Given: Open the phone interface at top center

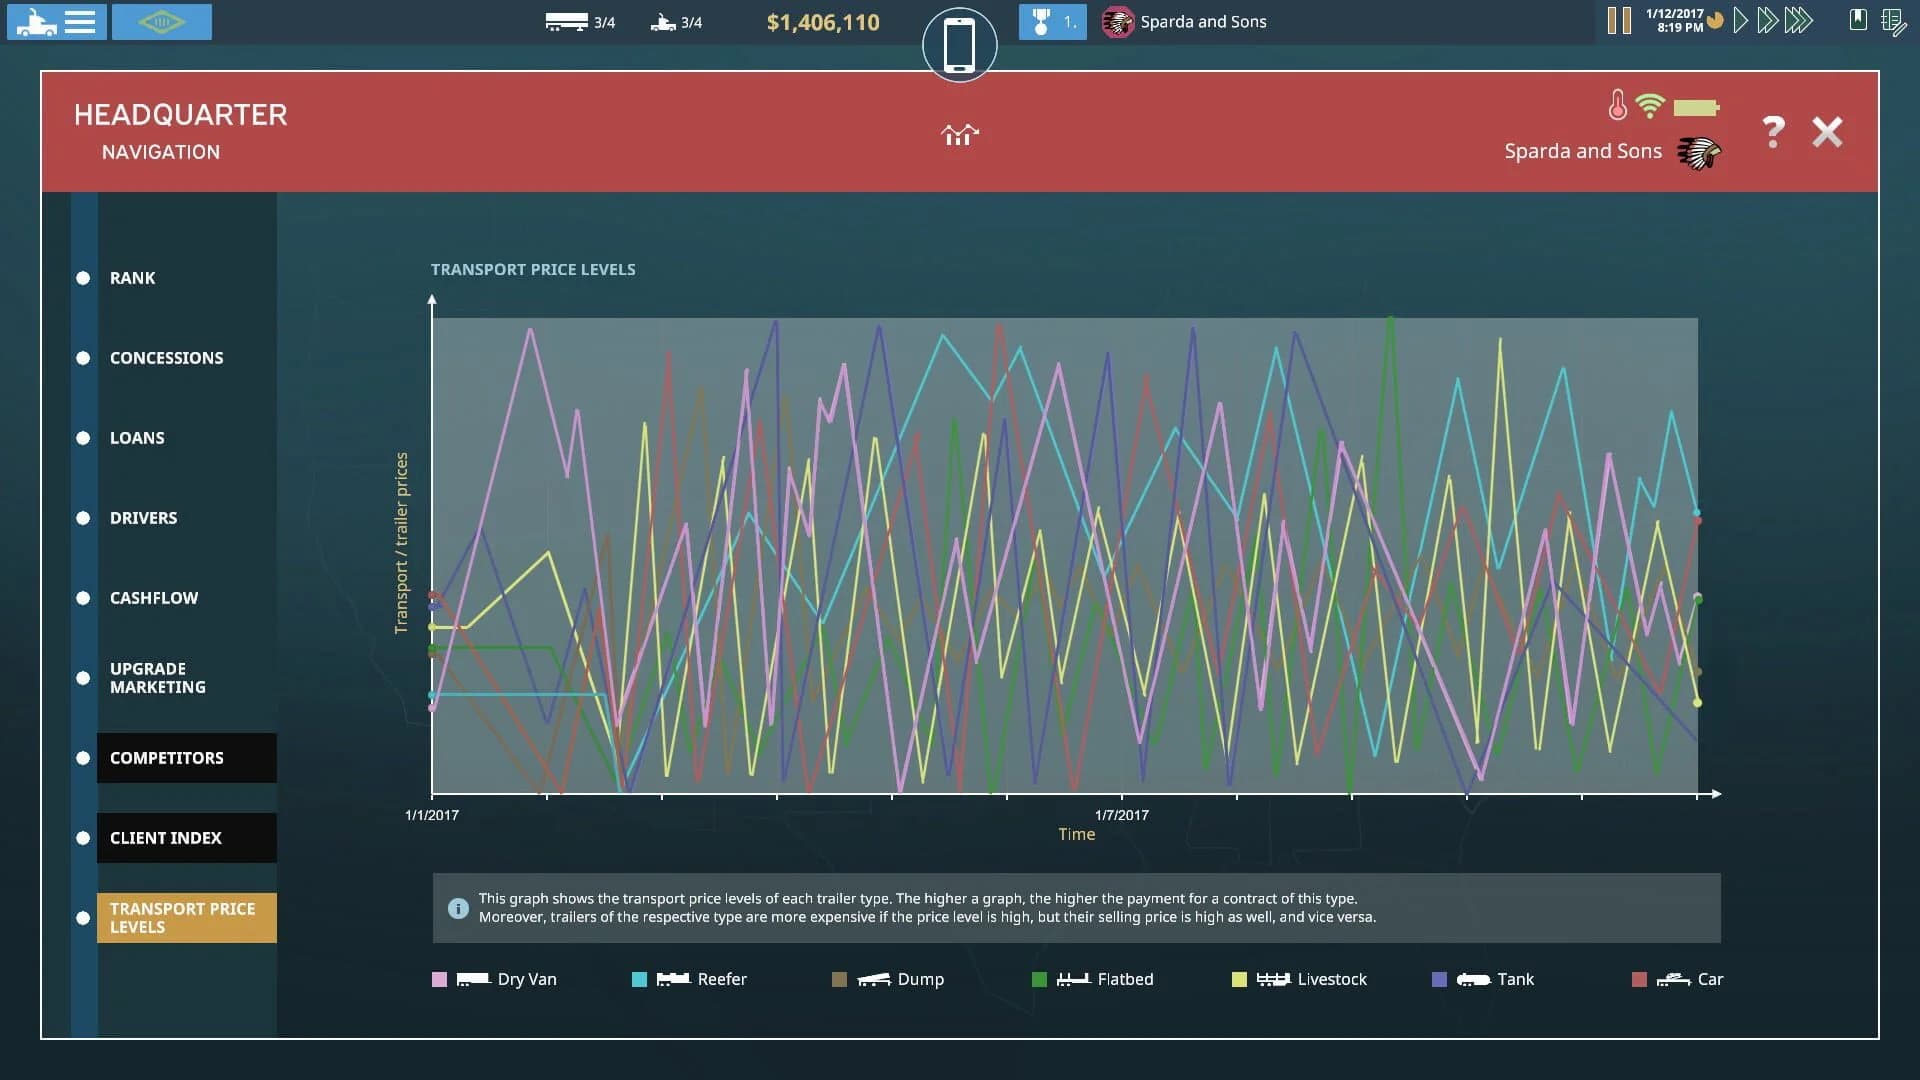Looking at the screenshot, I should point(959,44).
